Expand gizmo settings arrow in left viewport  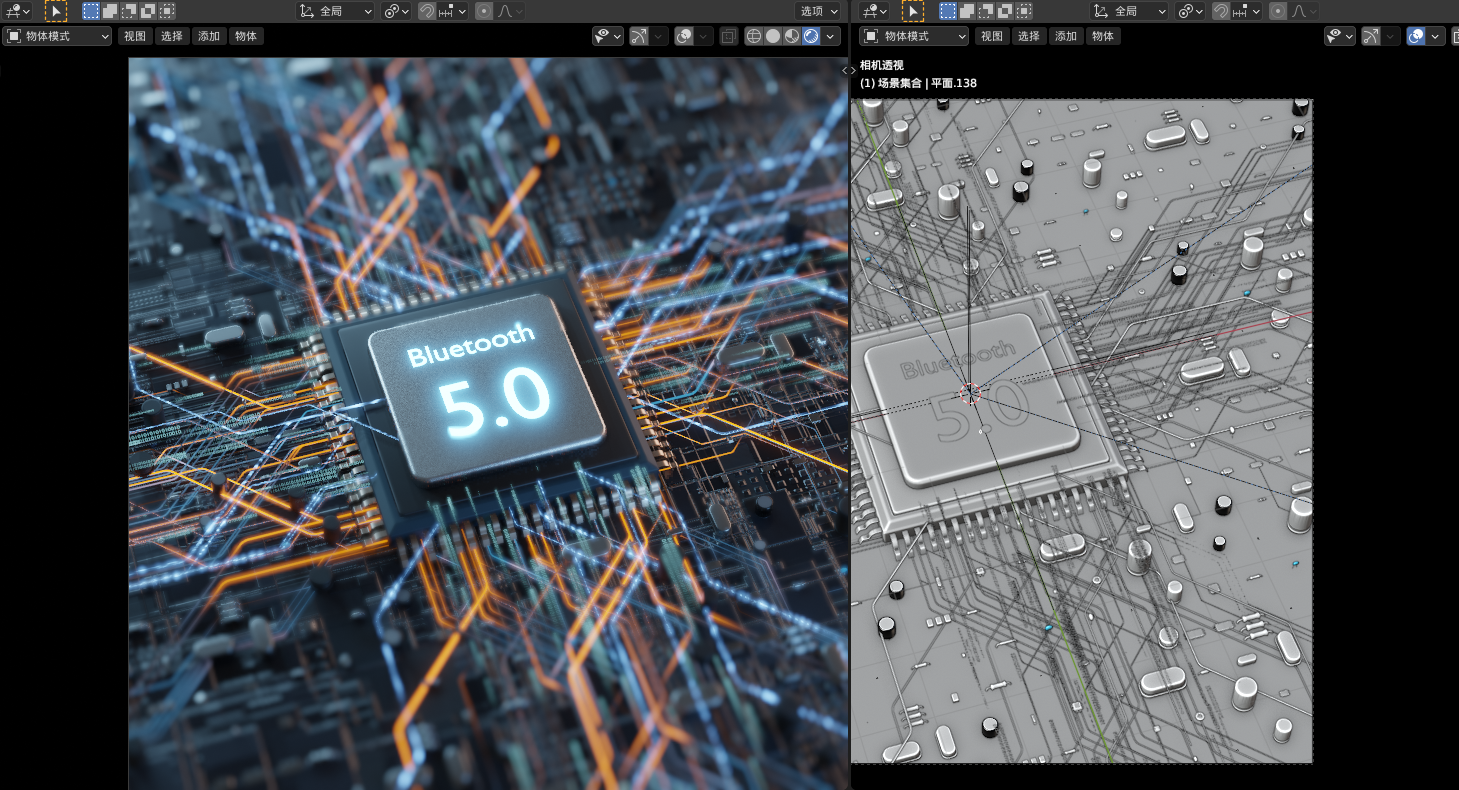coord(659,36)
